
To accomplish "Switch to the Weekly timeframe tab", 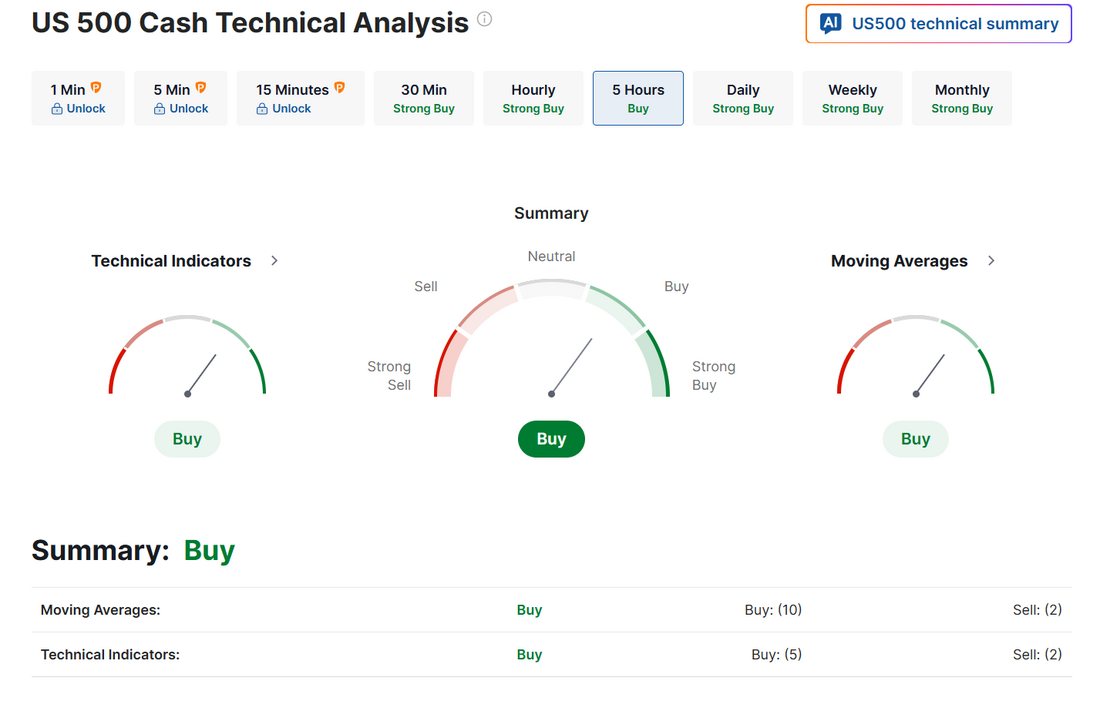I will [852, 98].
